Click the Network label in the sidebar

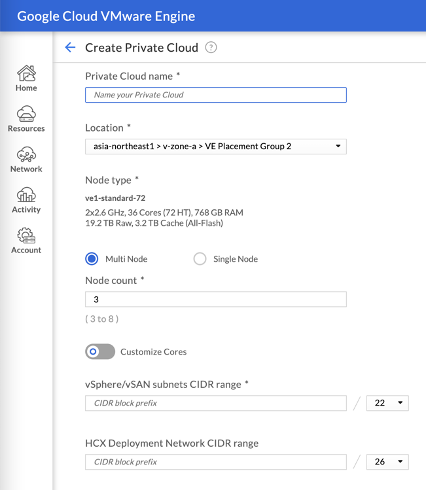[26, 169]
